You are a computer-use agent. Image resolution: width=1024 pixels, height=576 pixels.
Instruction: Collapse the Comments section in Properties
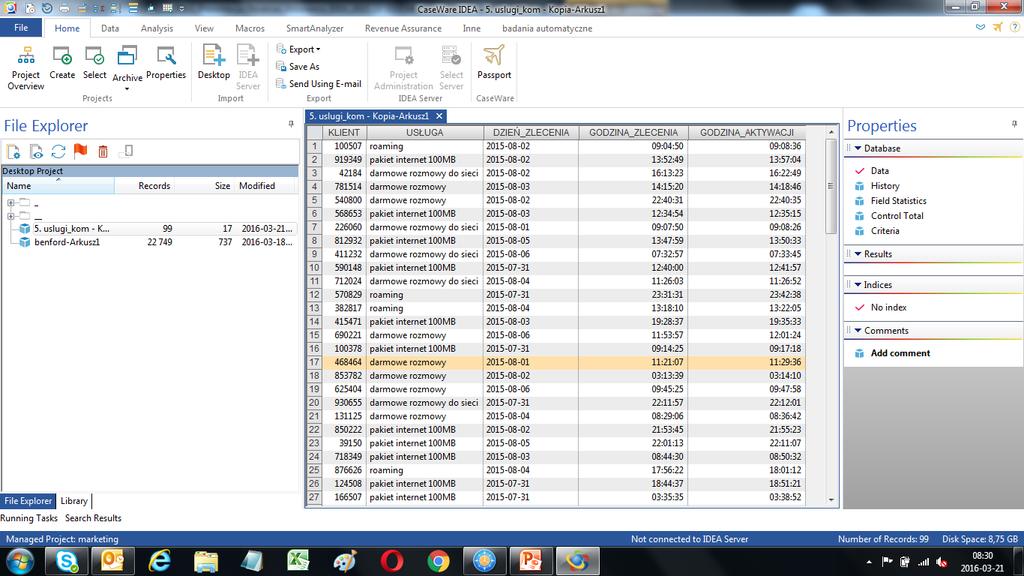pos(858,330)
